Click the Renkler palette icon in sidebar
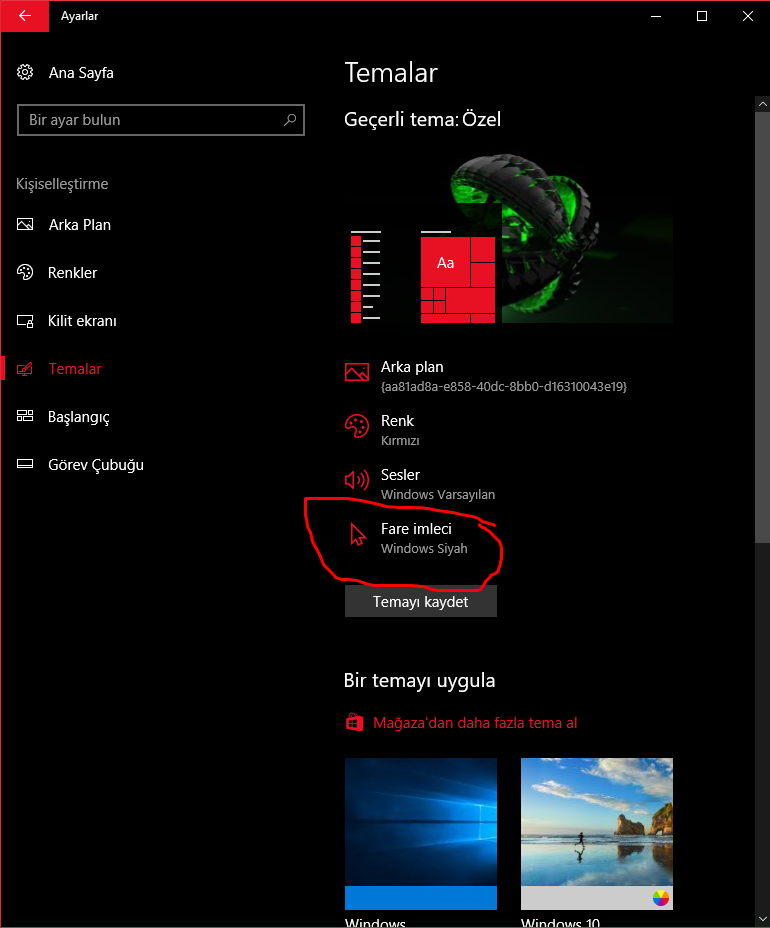 coord(25,272)
